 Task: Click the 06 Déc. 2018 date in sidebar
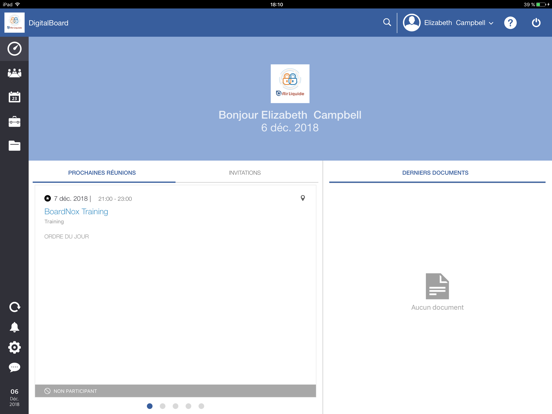(x=14, y=397)
